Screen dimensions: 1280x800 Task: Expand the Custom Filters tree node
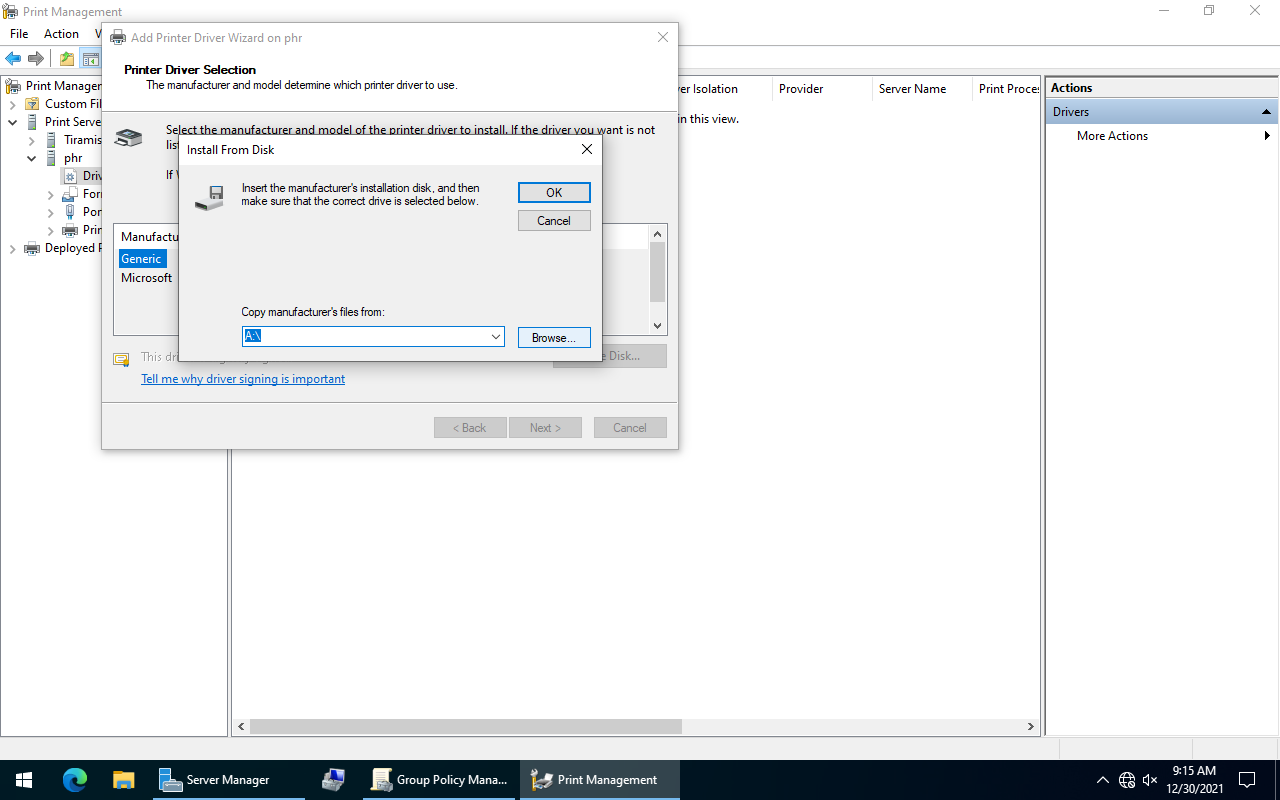pos(12,104)
